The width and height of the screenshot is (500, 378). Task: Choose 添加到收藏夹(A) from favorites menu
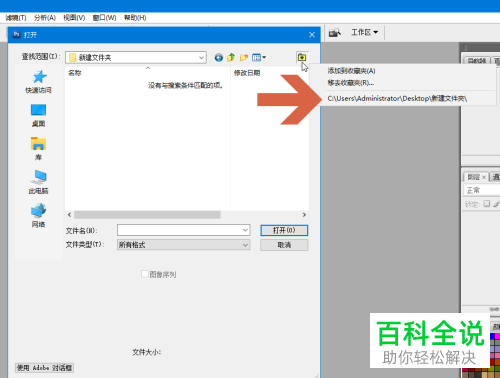tap(351, 71)
